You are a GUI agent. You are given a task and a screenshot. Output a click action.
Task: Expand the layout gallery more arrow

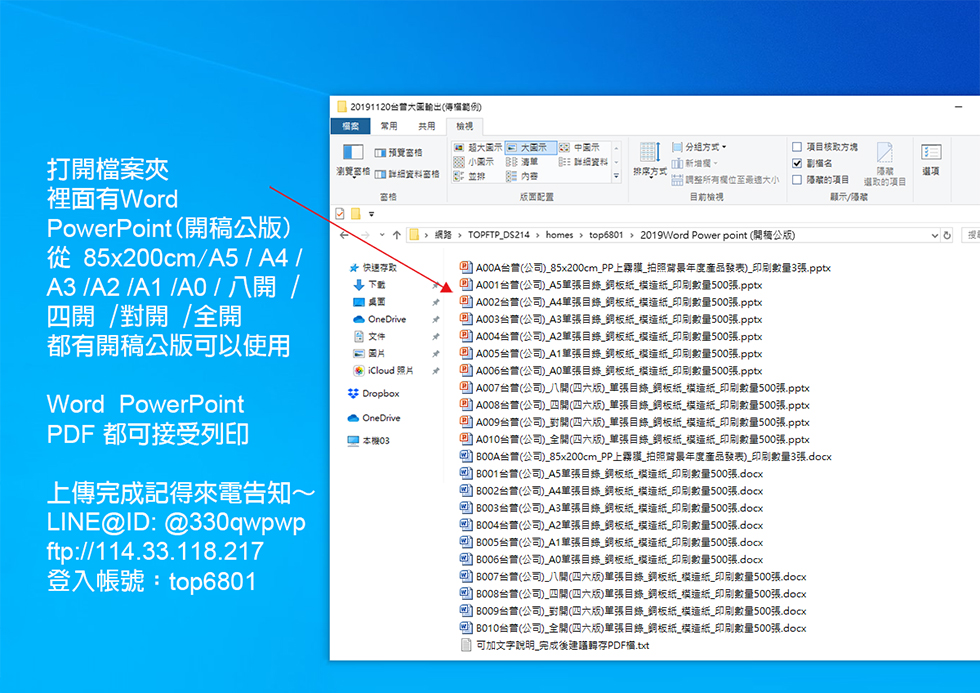point(616,177)
